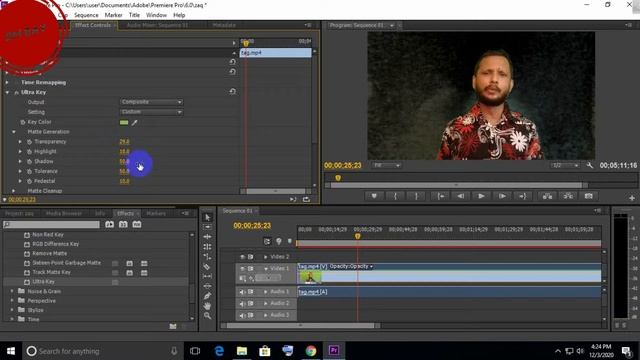This screenshot has height=360, width=640.
Task: Switch to the Metadata tab
Action: click(224, 25)
